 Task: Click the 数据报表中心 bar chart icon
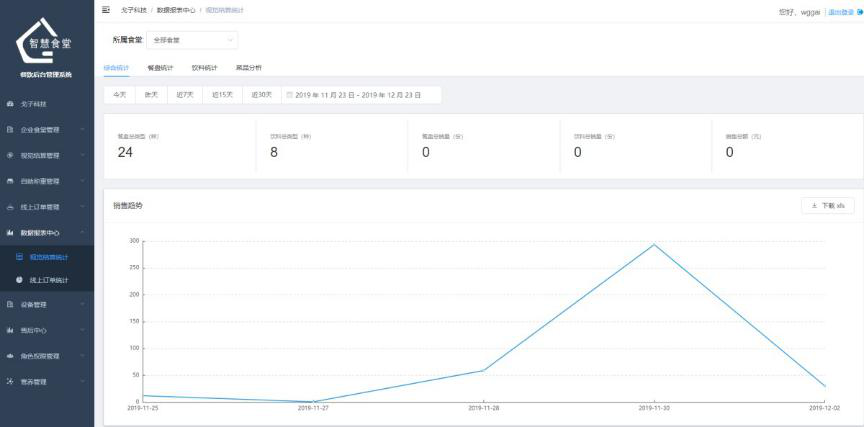10,232
